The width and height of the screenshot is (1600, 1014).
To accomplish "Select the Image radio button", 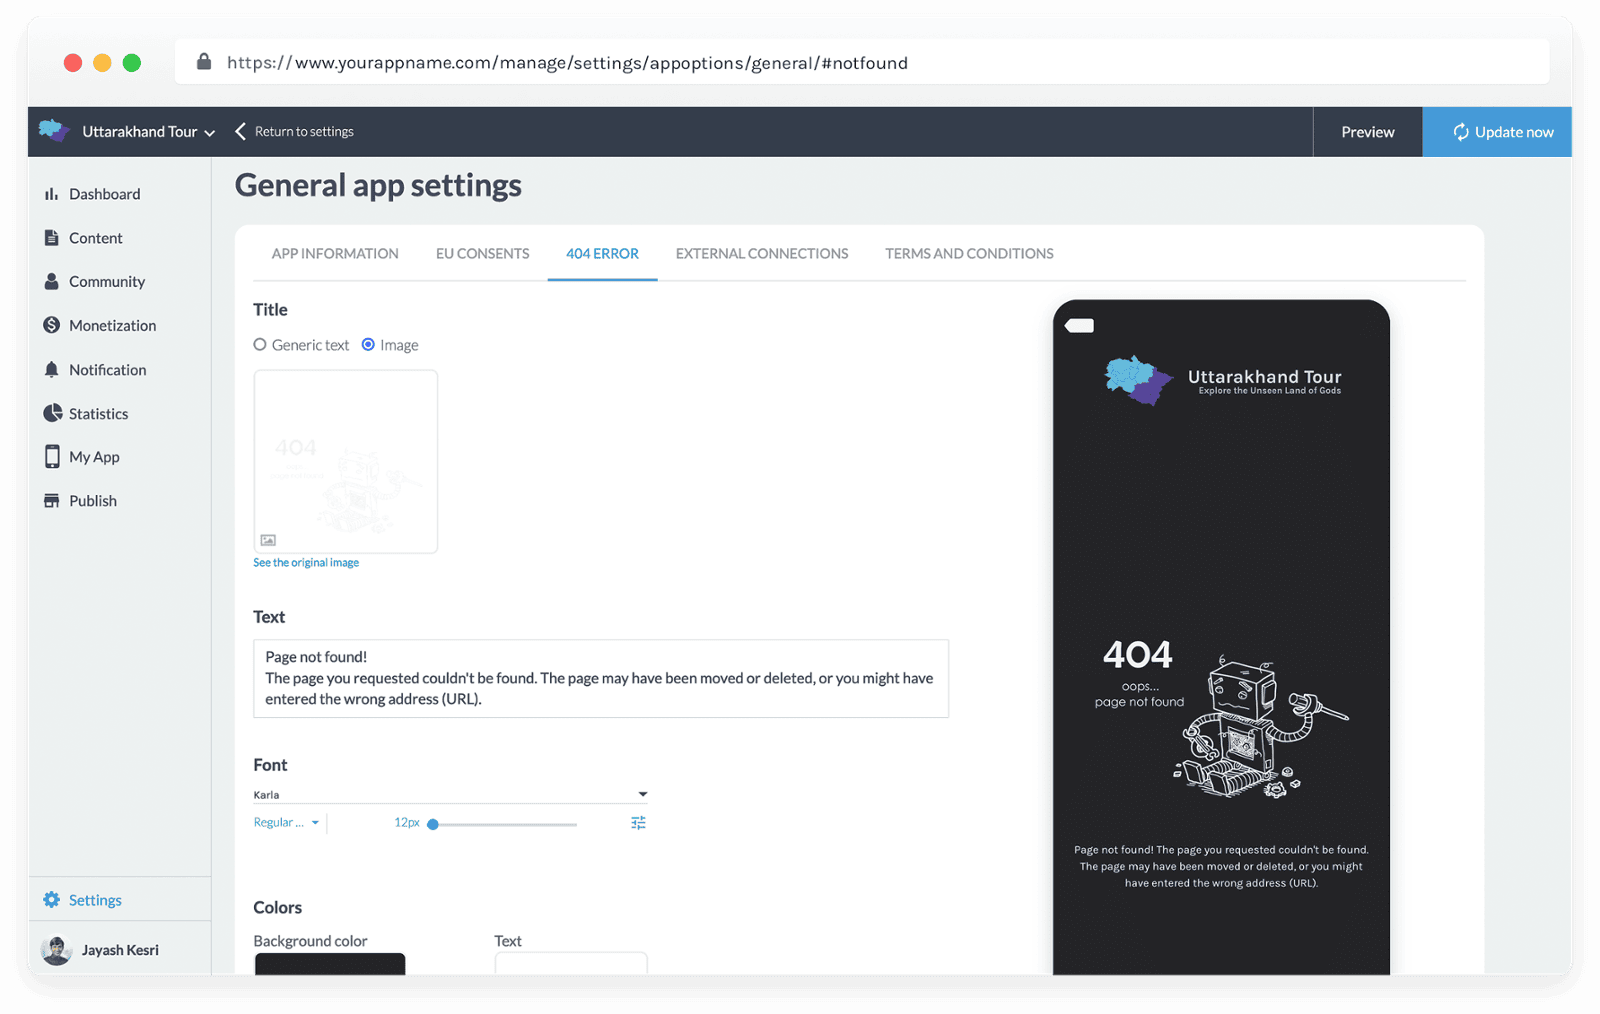I will pos(368,345).
